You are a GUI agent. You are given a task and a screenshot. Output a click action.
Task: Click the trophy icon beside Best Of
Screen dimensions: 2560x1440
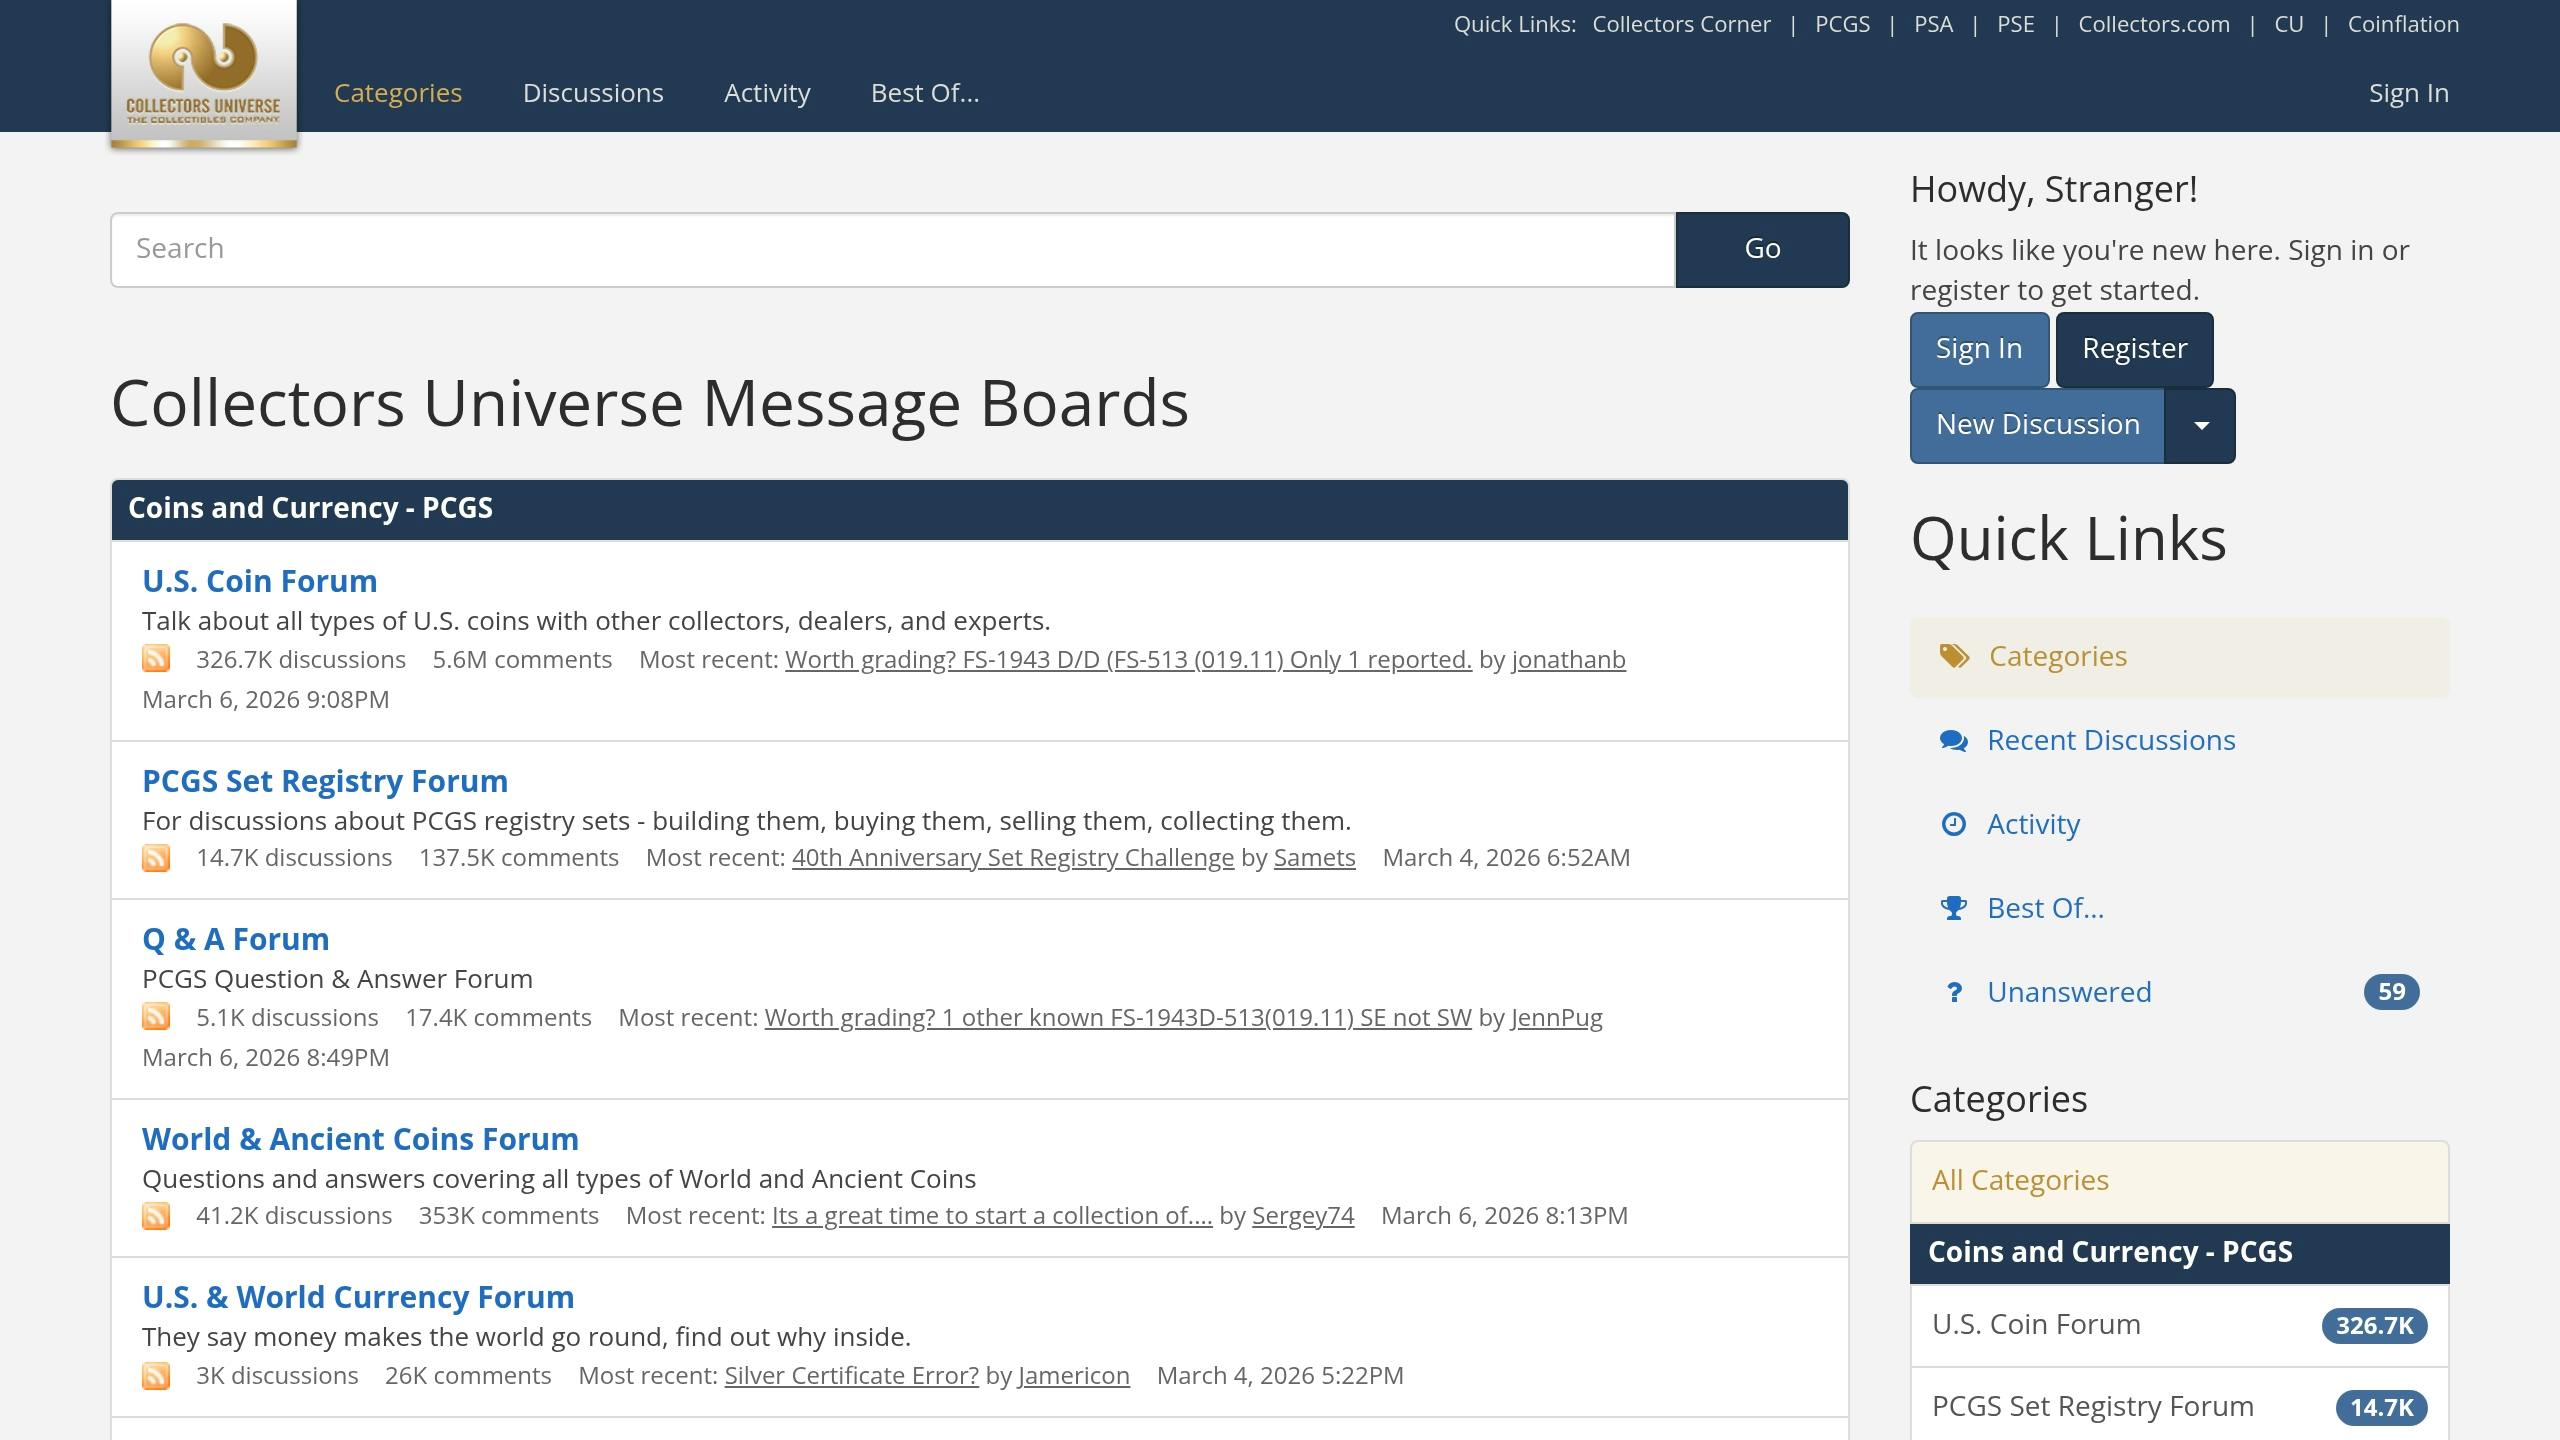[x=1953, y=908]
